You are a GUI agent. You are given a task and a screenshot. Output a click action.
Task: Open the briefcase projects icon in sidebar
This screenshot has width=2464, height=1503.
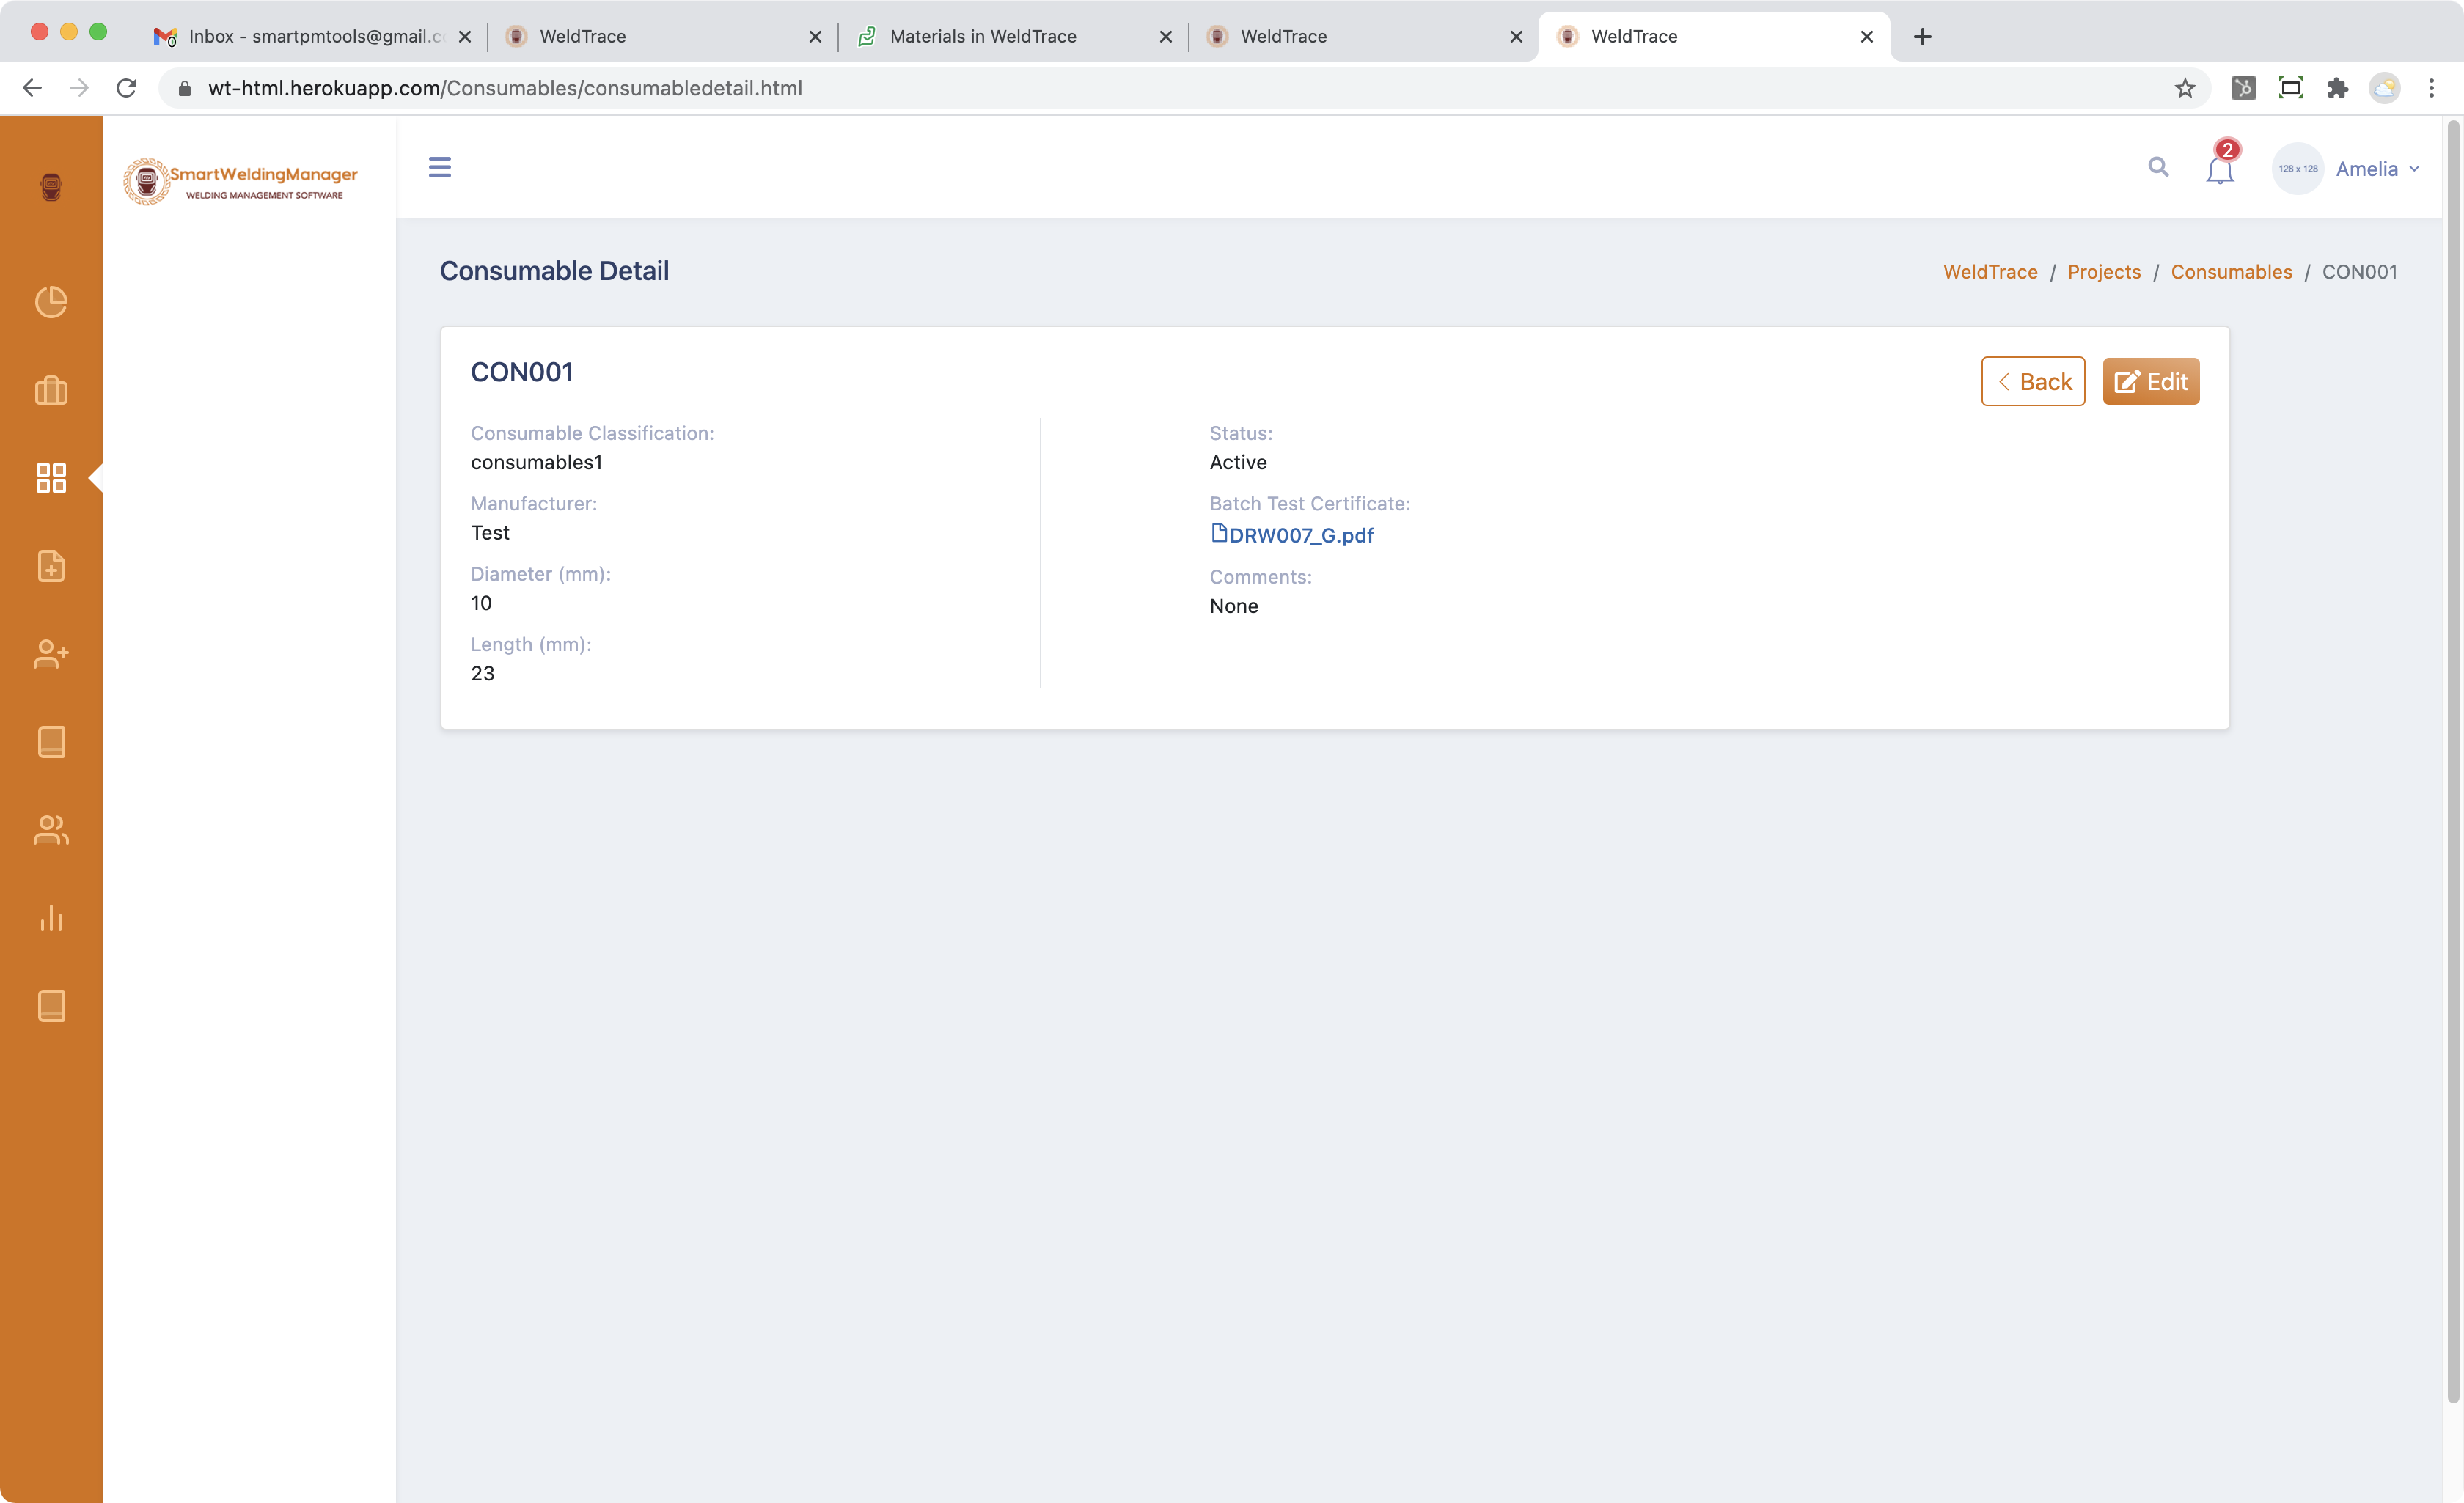[x=51, y=390]
